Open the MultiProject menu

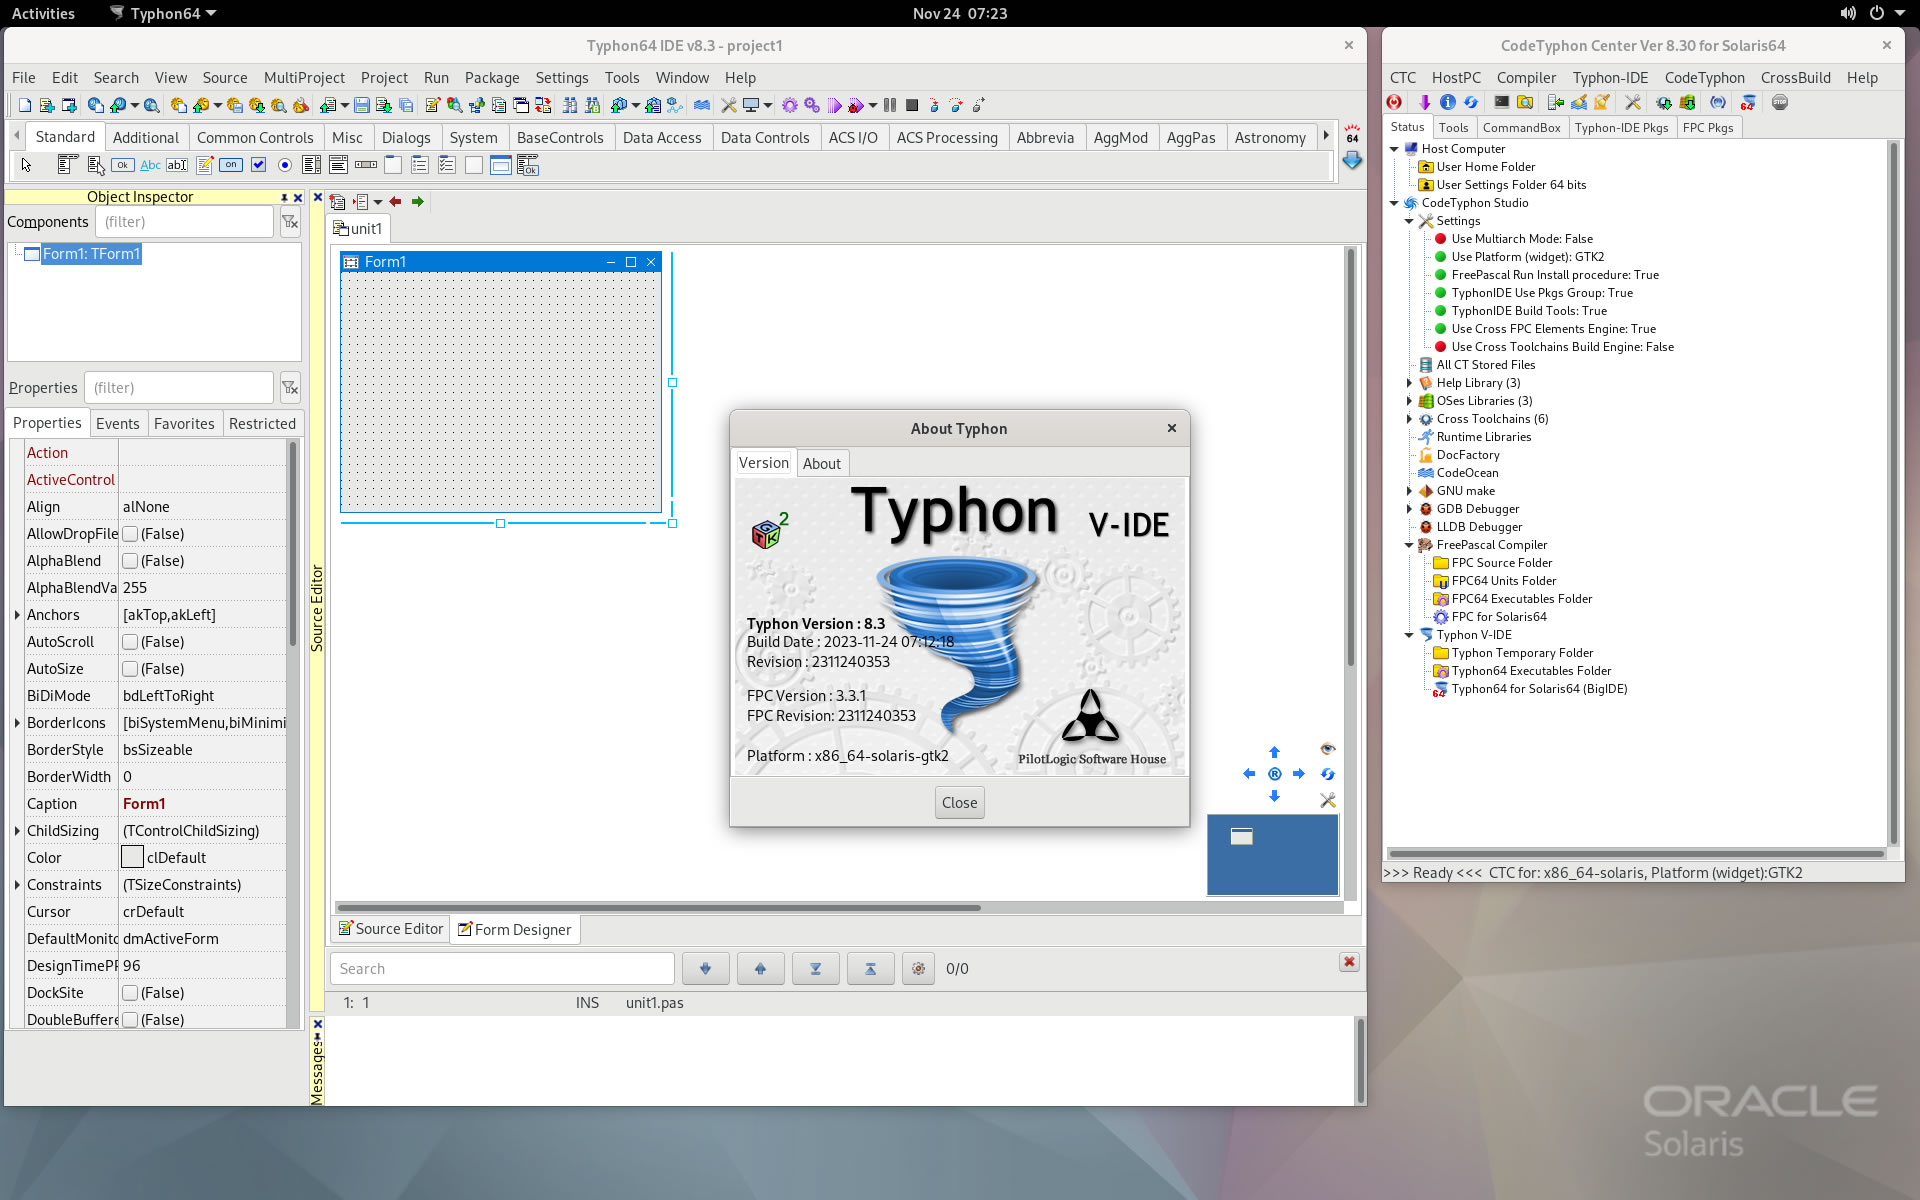click(304, 77)
